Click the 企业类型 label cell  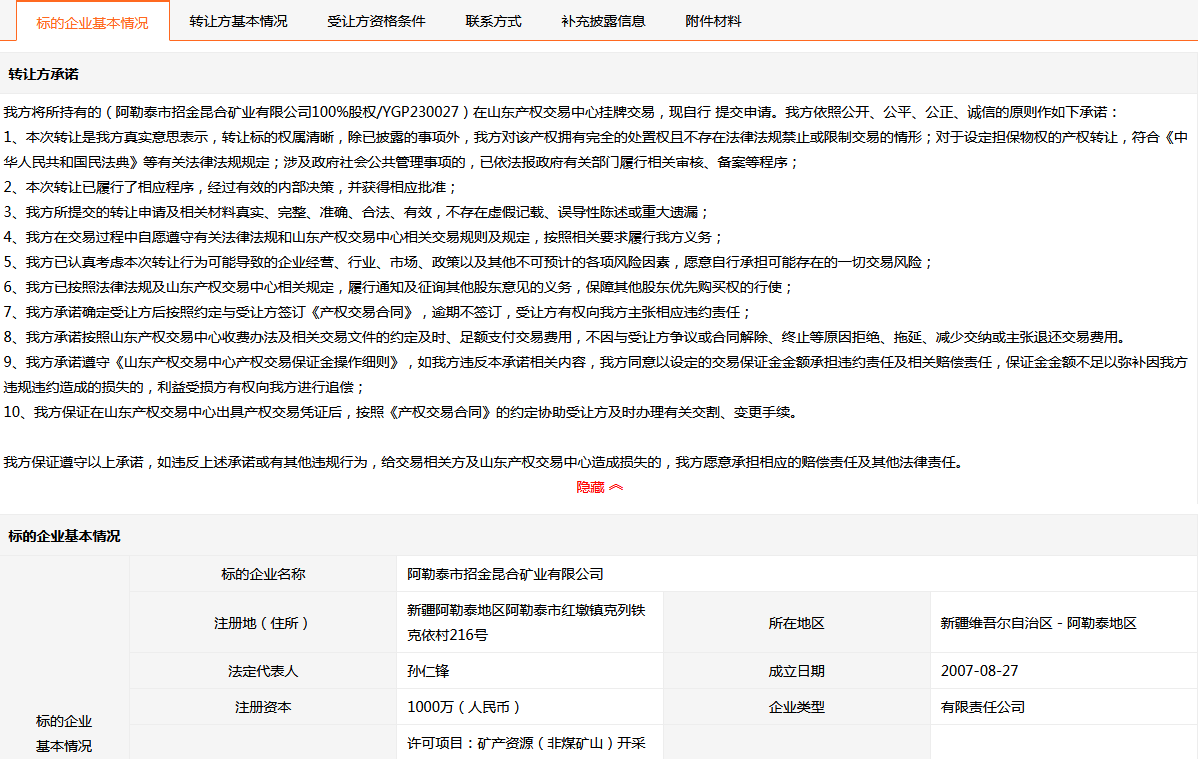(796, 707)
